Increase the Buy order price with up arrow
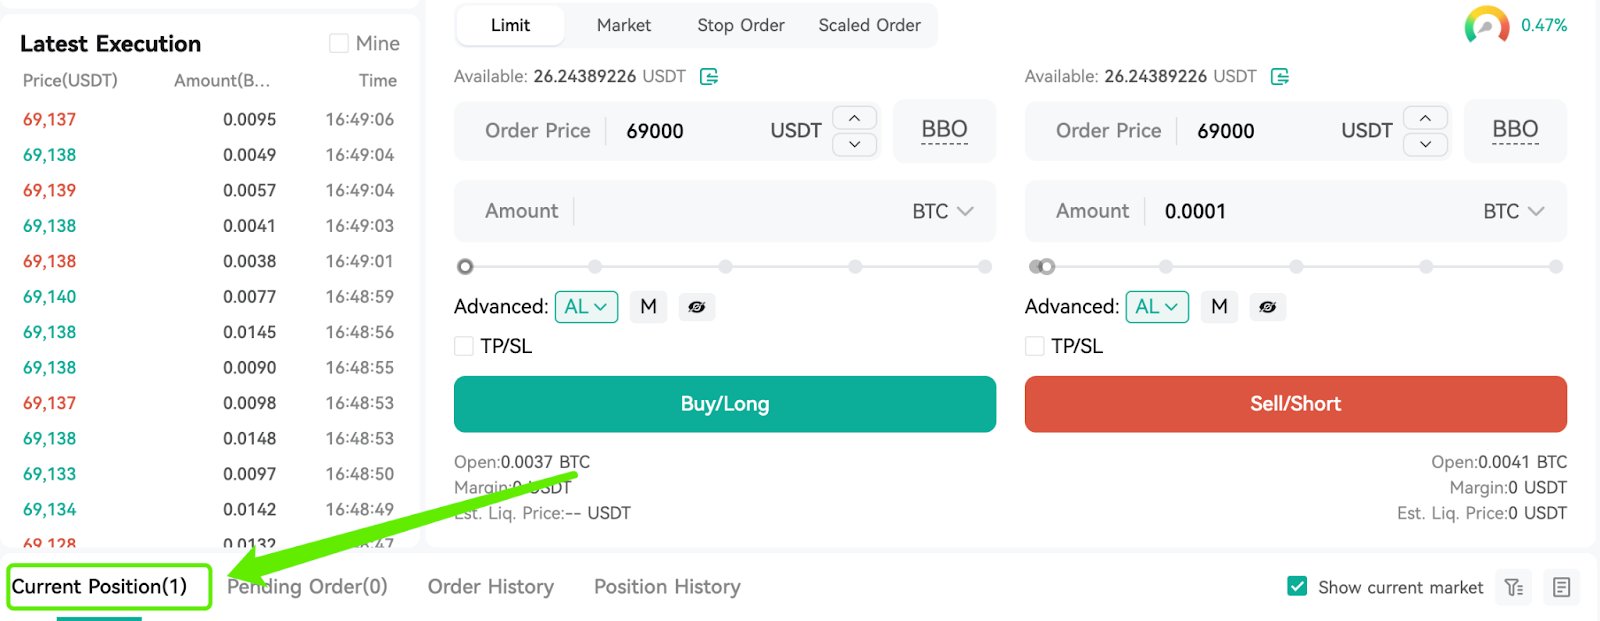The height and width of the screenshot is (621, 1600). tap(855, 118)
